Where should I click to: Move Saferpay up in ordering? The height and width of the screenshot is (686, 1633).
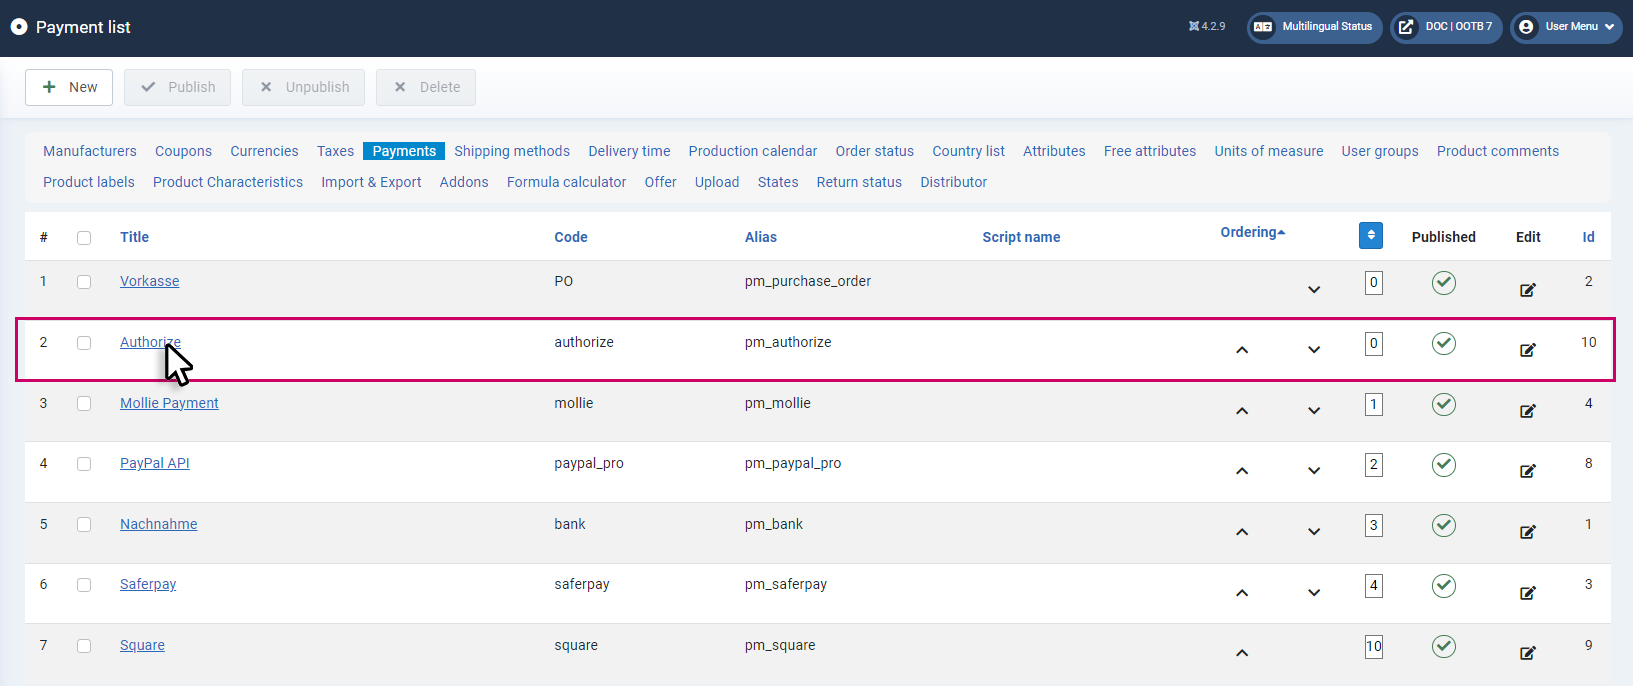tap(1242, 593)
